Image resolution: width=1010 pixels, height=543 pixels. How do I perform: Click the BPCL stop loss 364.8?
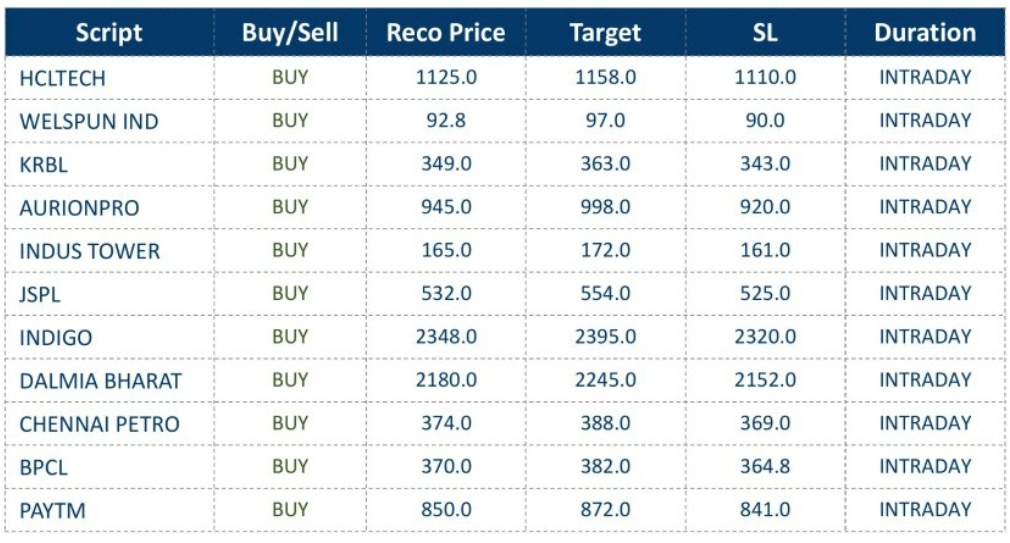click(765, 466)
